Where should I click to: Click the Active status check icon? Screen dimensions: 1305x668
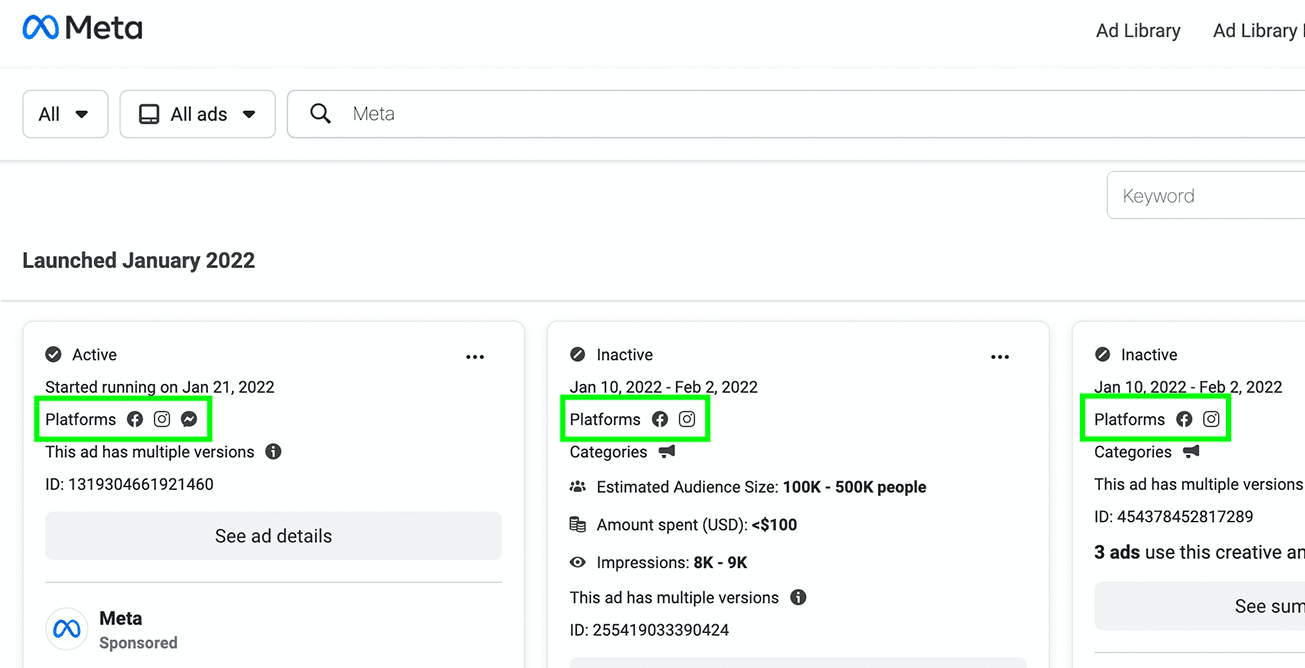[54, 355]
